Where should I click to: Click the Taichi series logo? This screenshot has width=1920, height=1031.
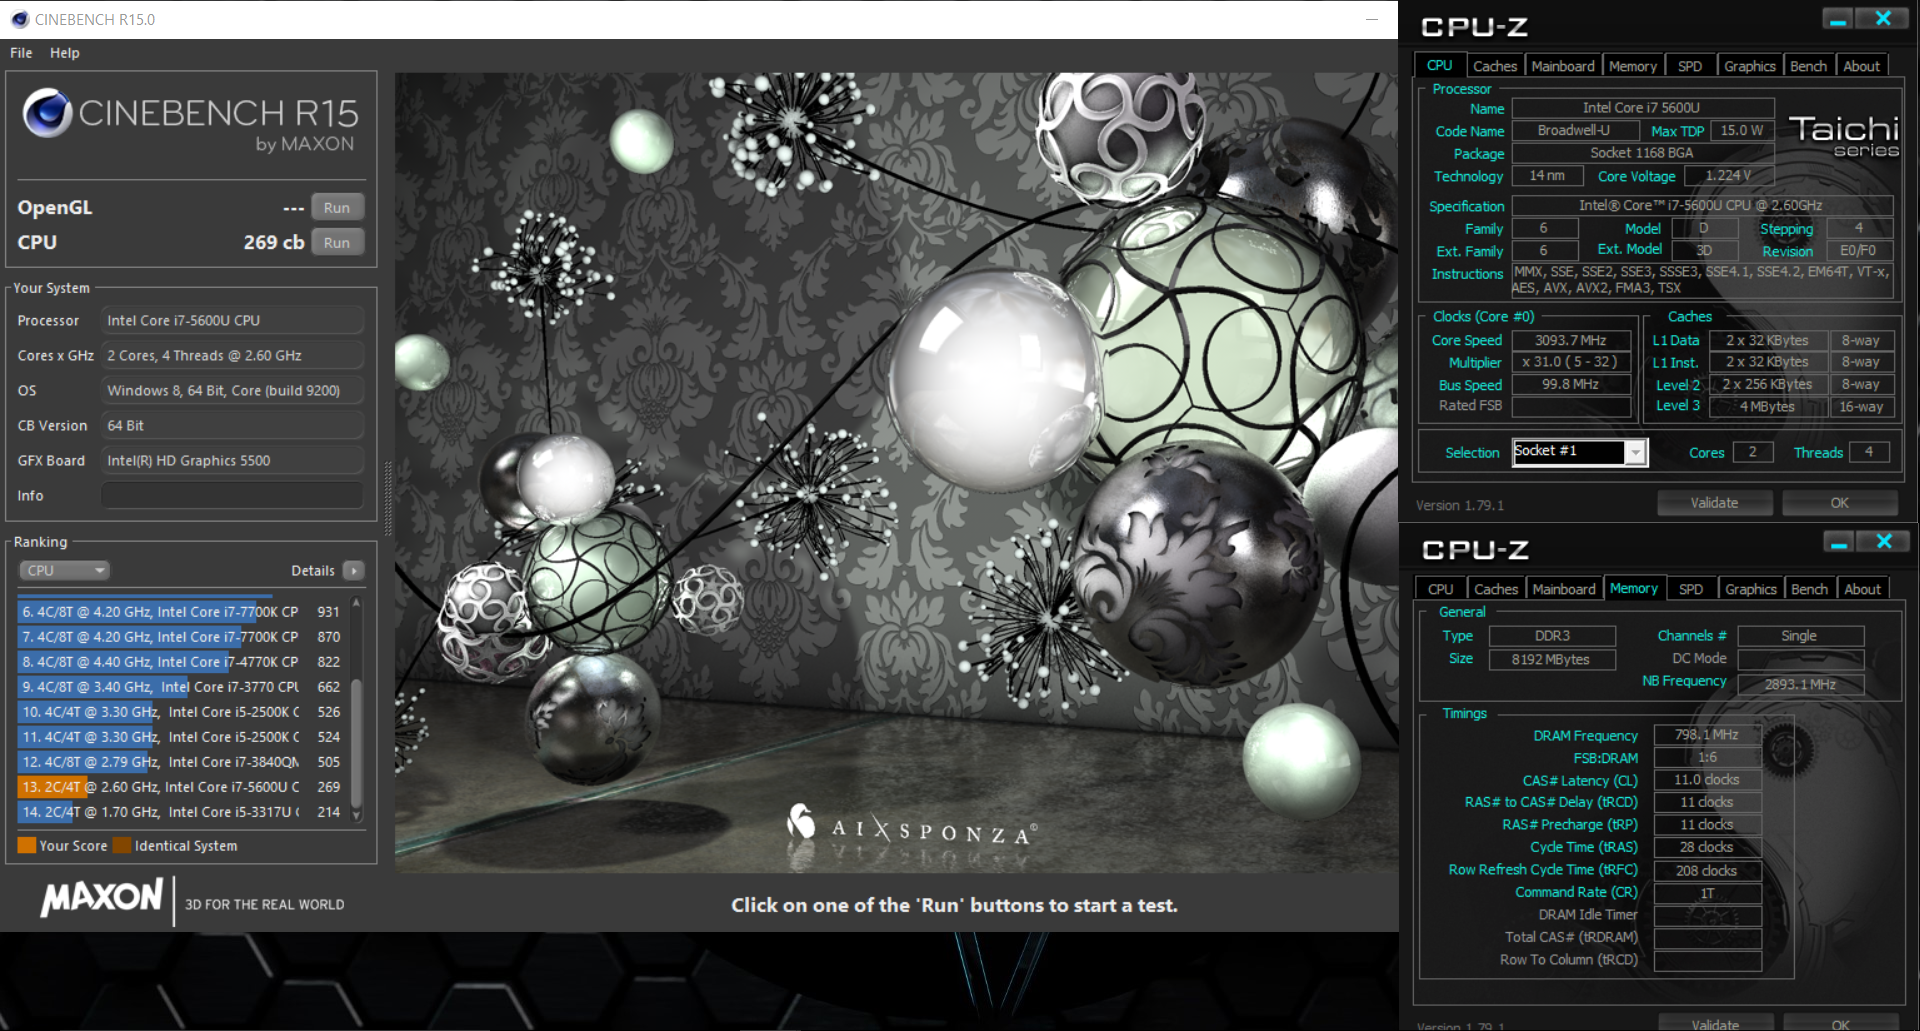[x=1844, y=136]
